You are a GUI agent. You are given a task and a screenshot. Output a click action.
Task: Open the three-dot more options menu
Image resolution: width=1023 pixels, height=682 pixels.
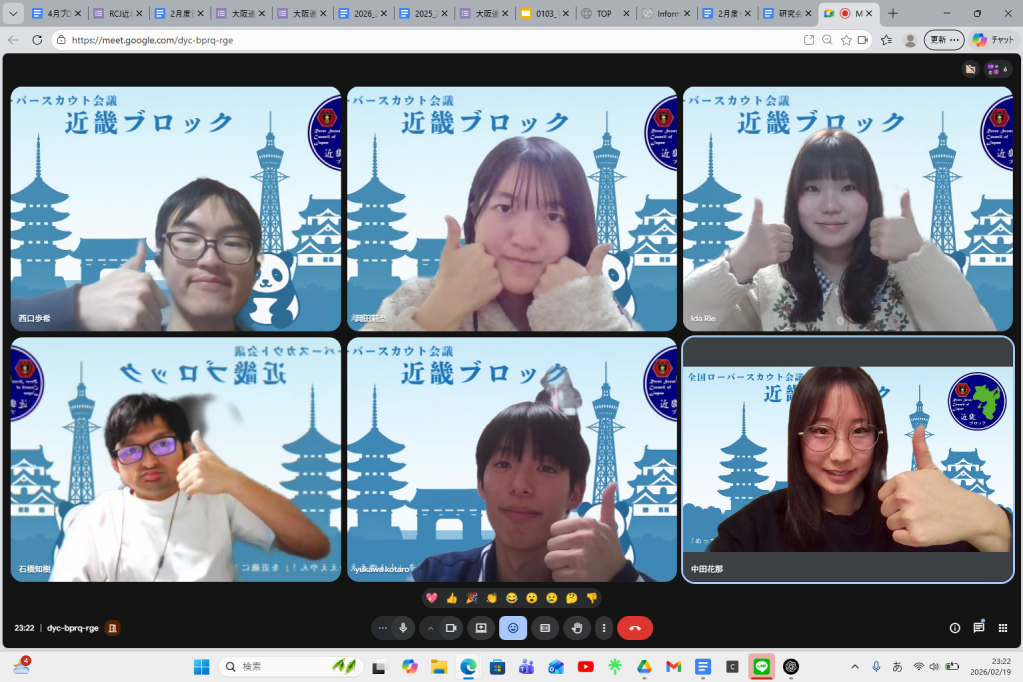click(603, 628)
